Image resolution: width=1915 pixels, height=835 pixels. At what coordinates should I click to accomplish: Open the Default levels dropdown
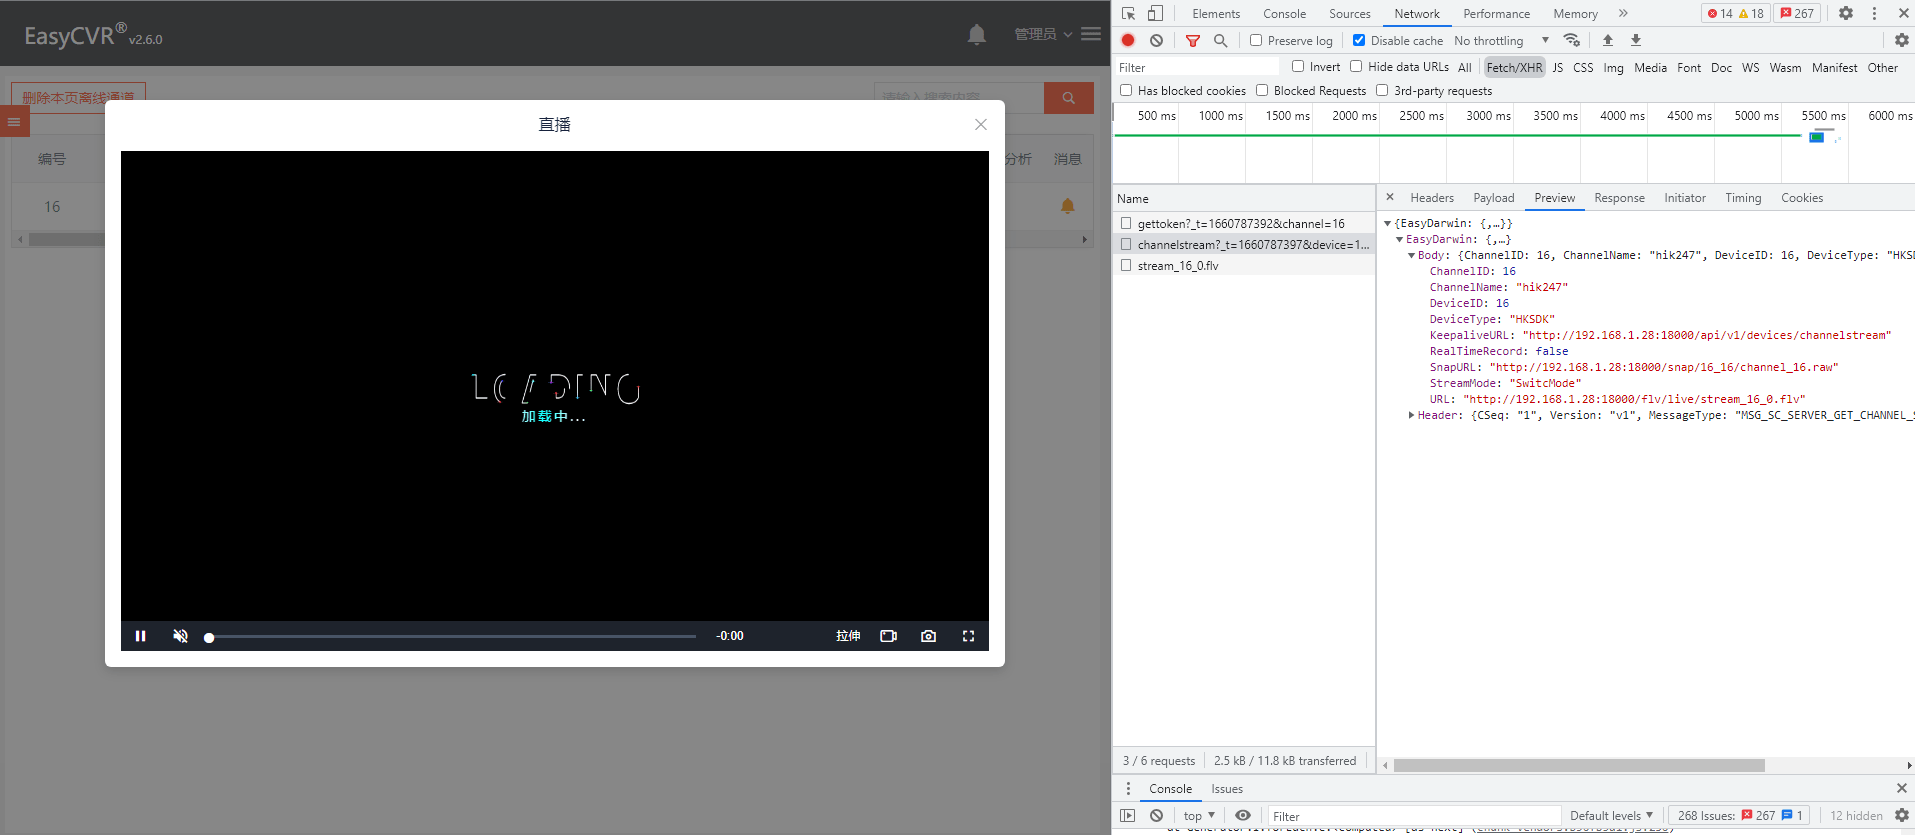click(1611, 815)
